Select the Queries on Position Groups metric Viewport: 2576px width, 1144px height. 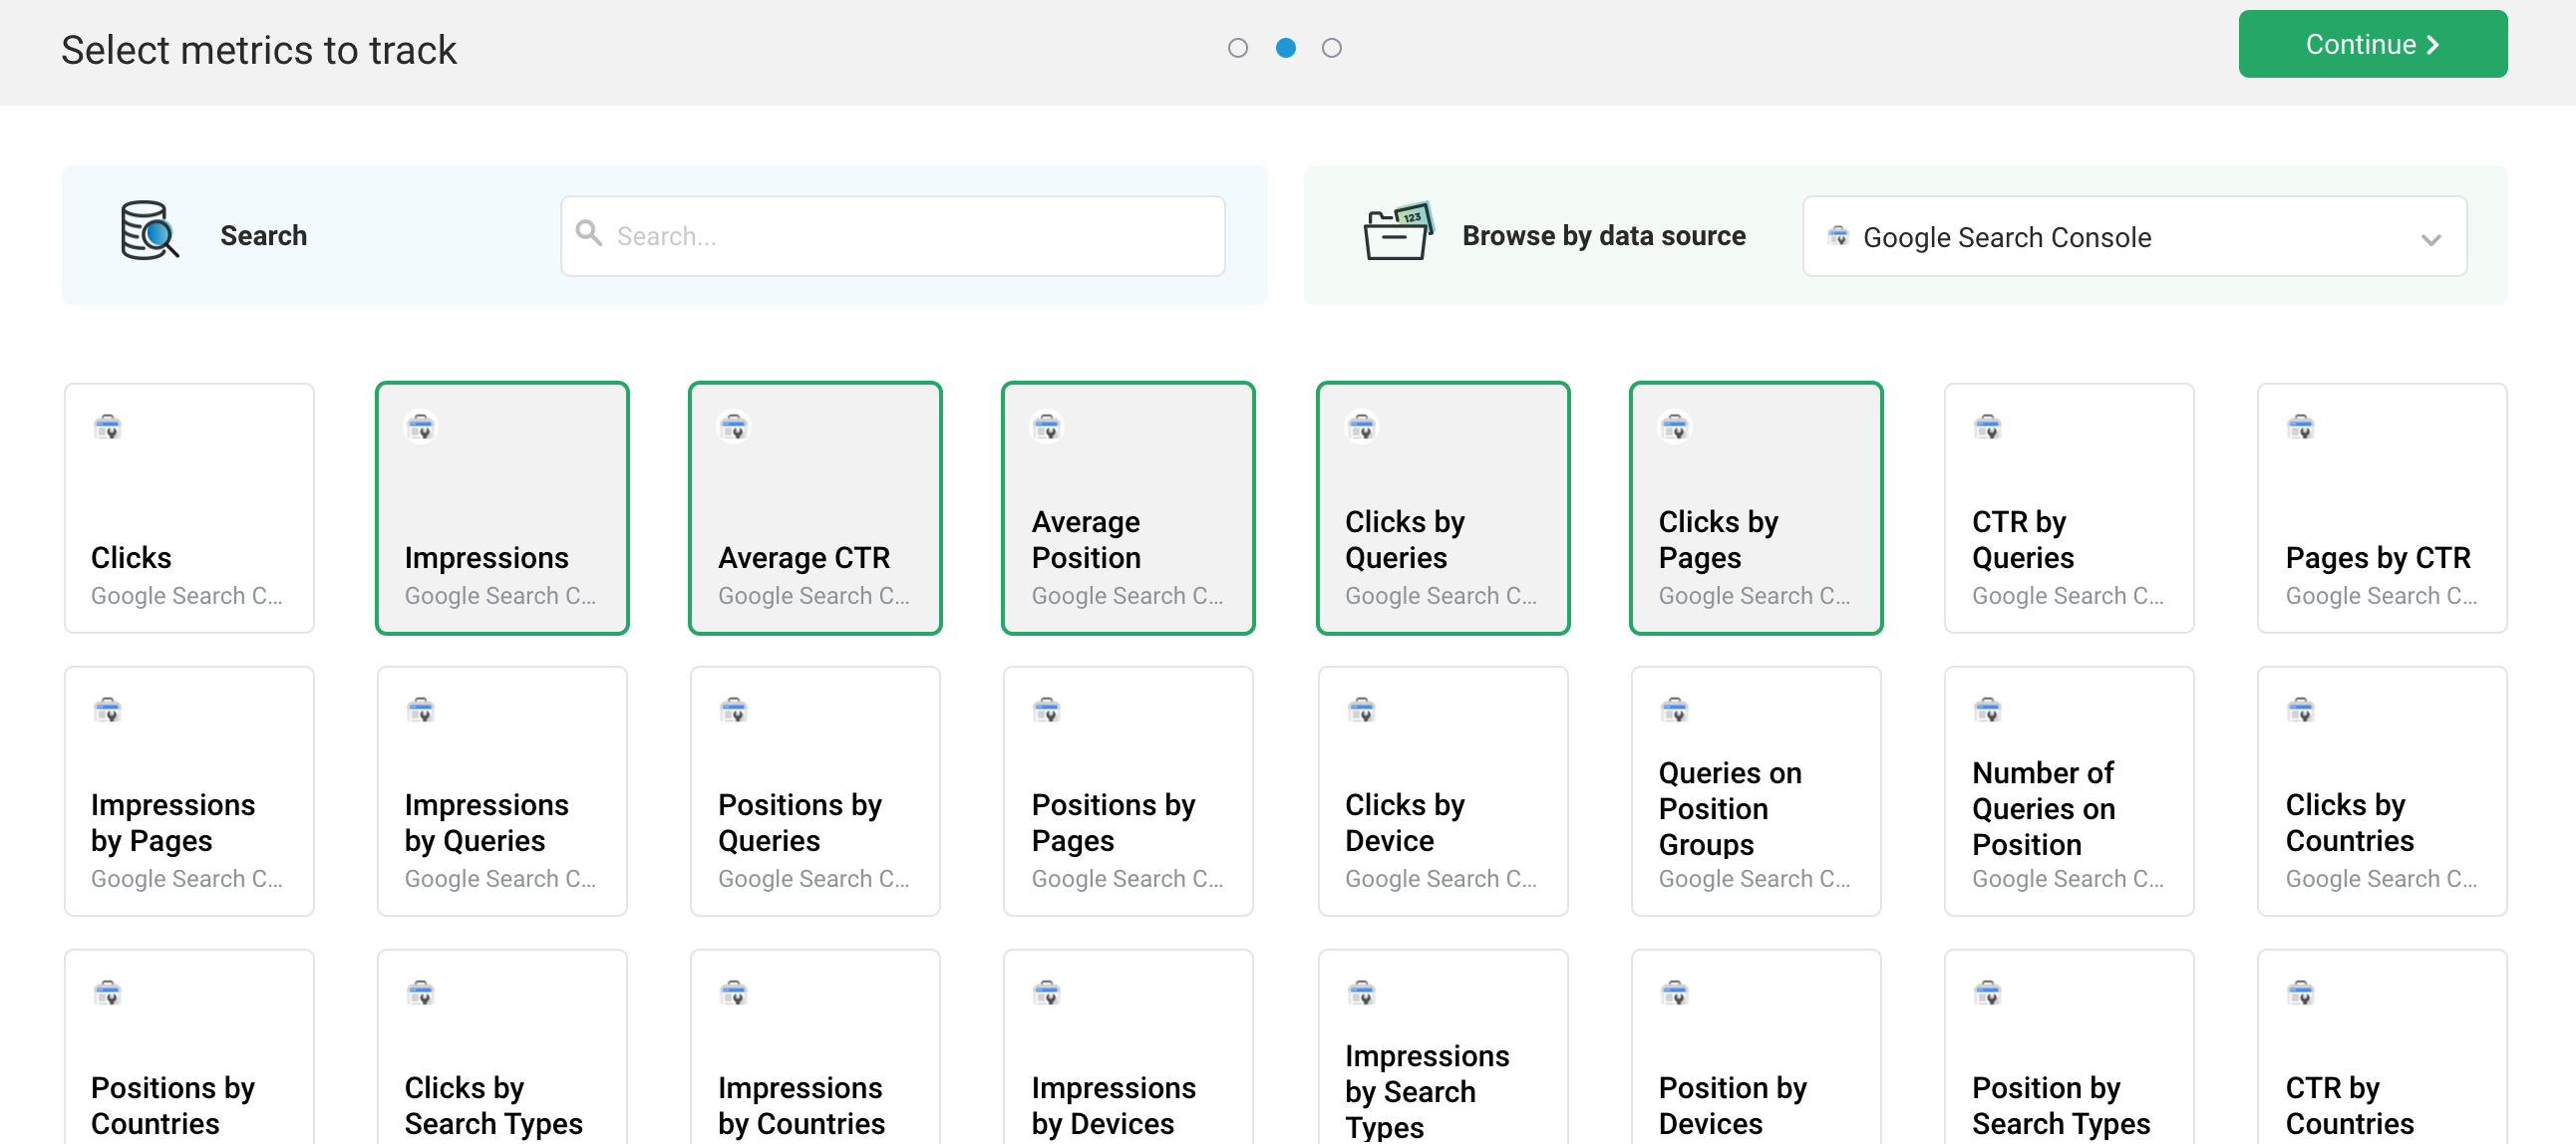[1756, 791]
